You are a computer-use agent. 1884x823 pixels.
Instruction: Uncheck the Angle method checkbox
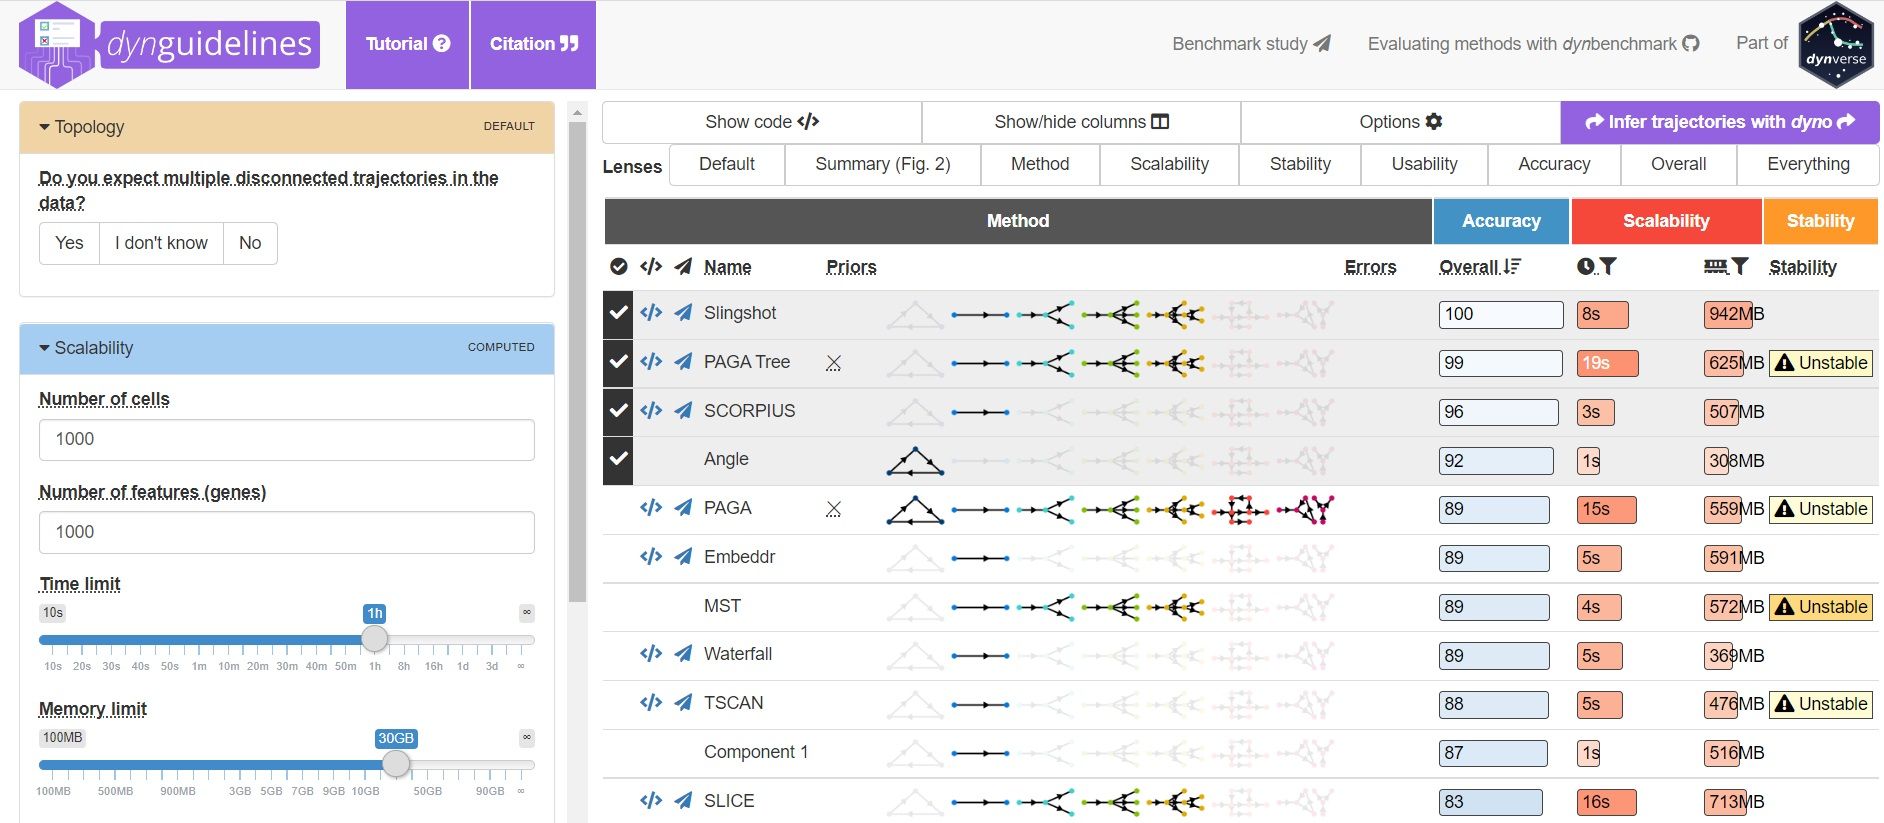tap(619, 459)
